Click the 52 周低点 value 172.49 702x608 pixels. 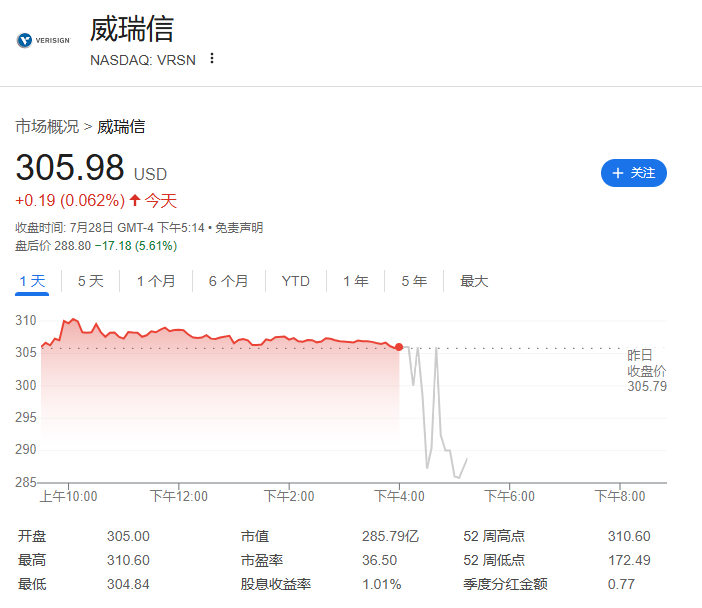click(629, 561)
